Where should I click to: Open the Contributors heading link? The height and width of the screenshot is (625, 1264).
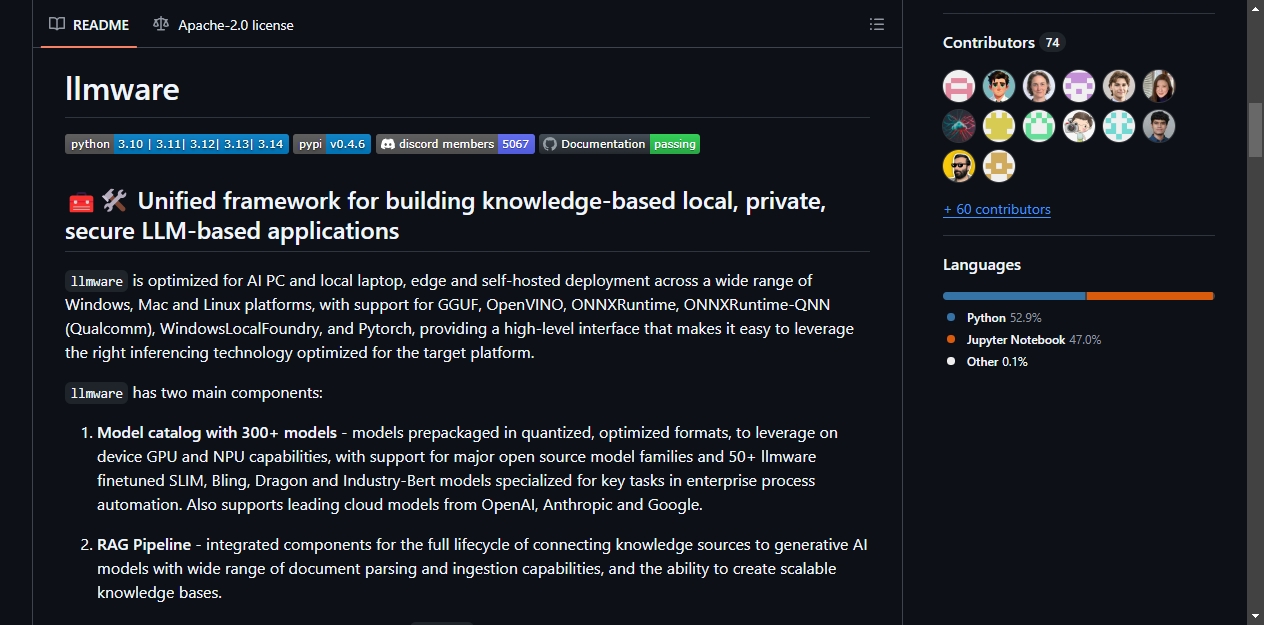click(989, 42)
